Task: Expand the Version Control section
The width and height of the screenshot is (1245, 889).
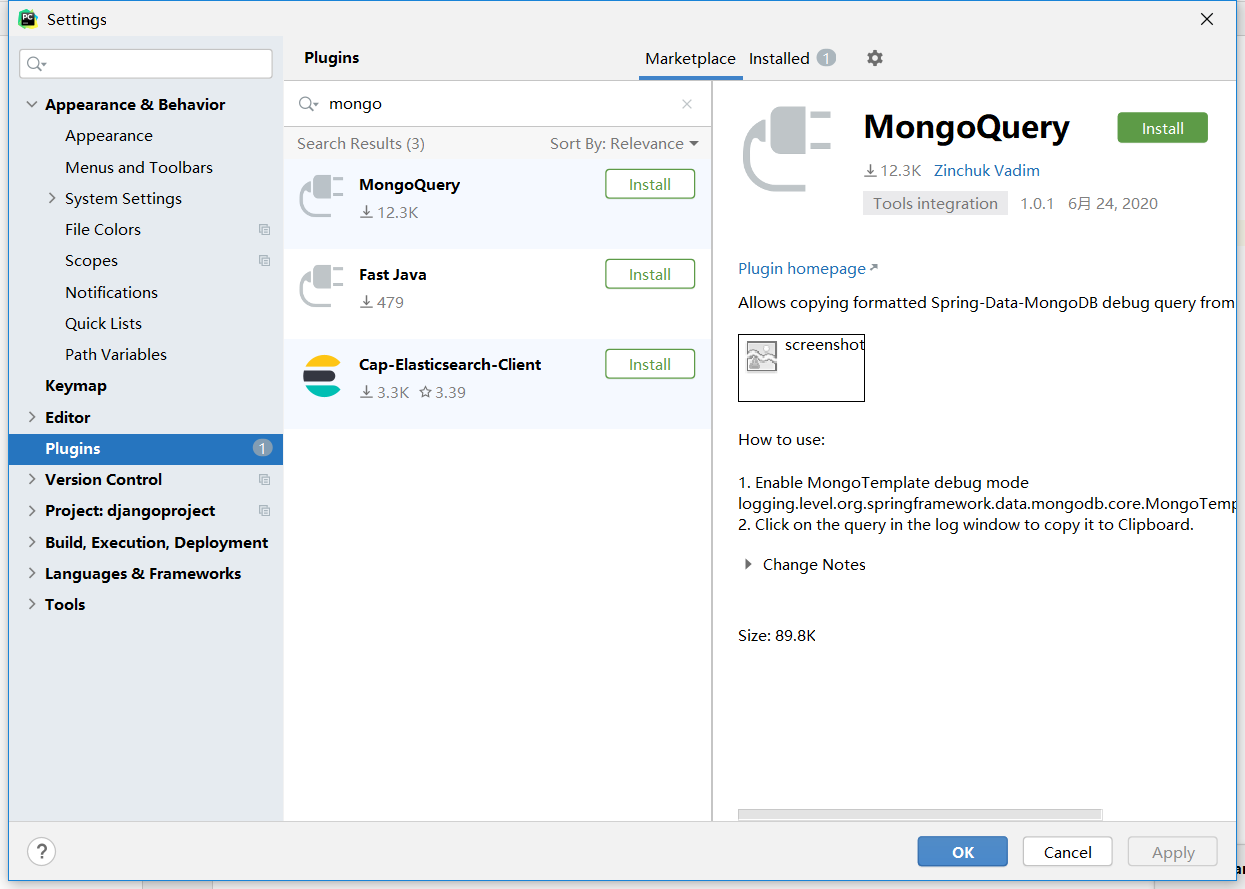Action: (x=32, y=480)
